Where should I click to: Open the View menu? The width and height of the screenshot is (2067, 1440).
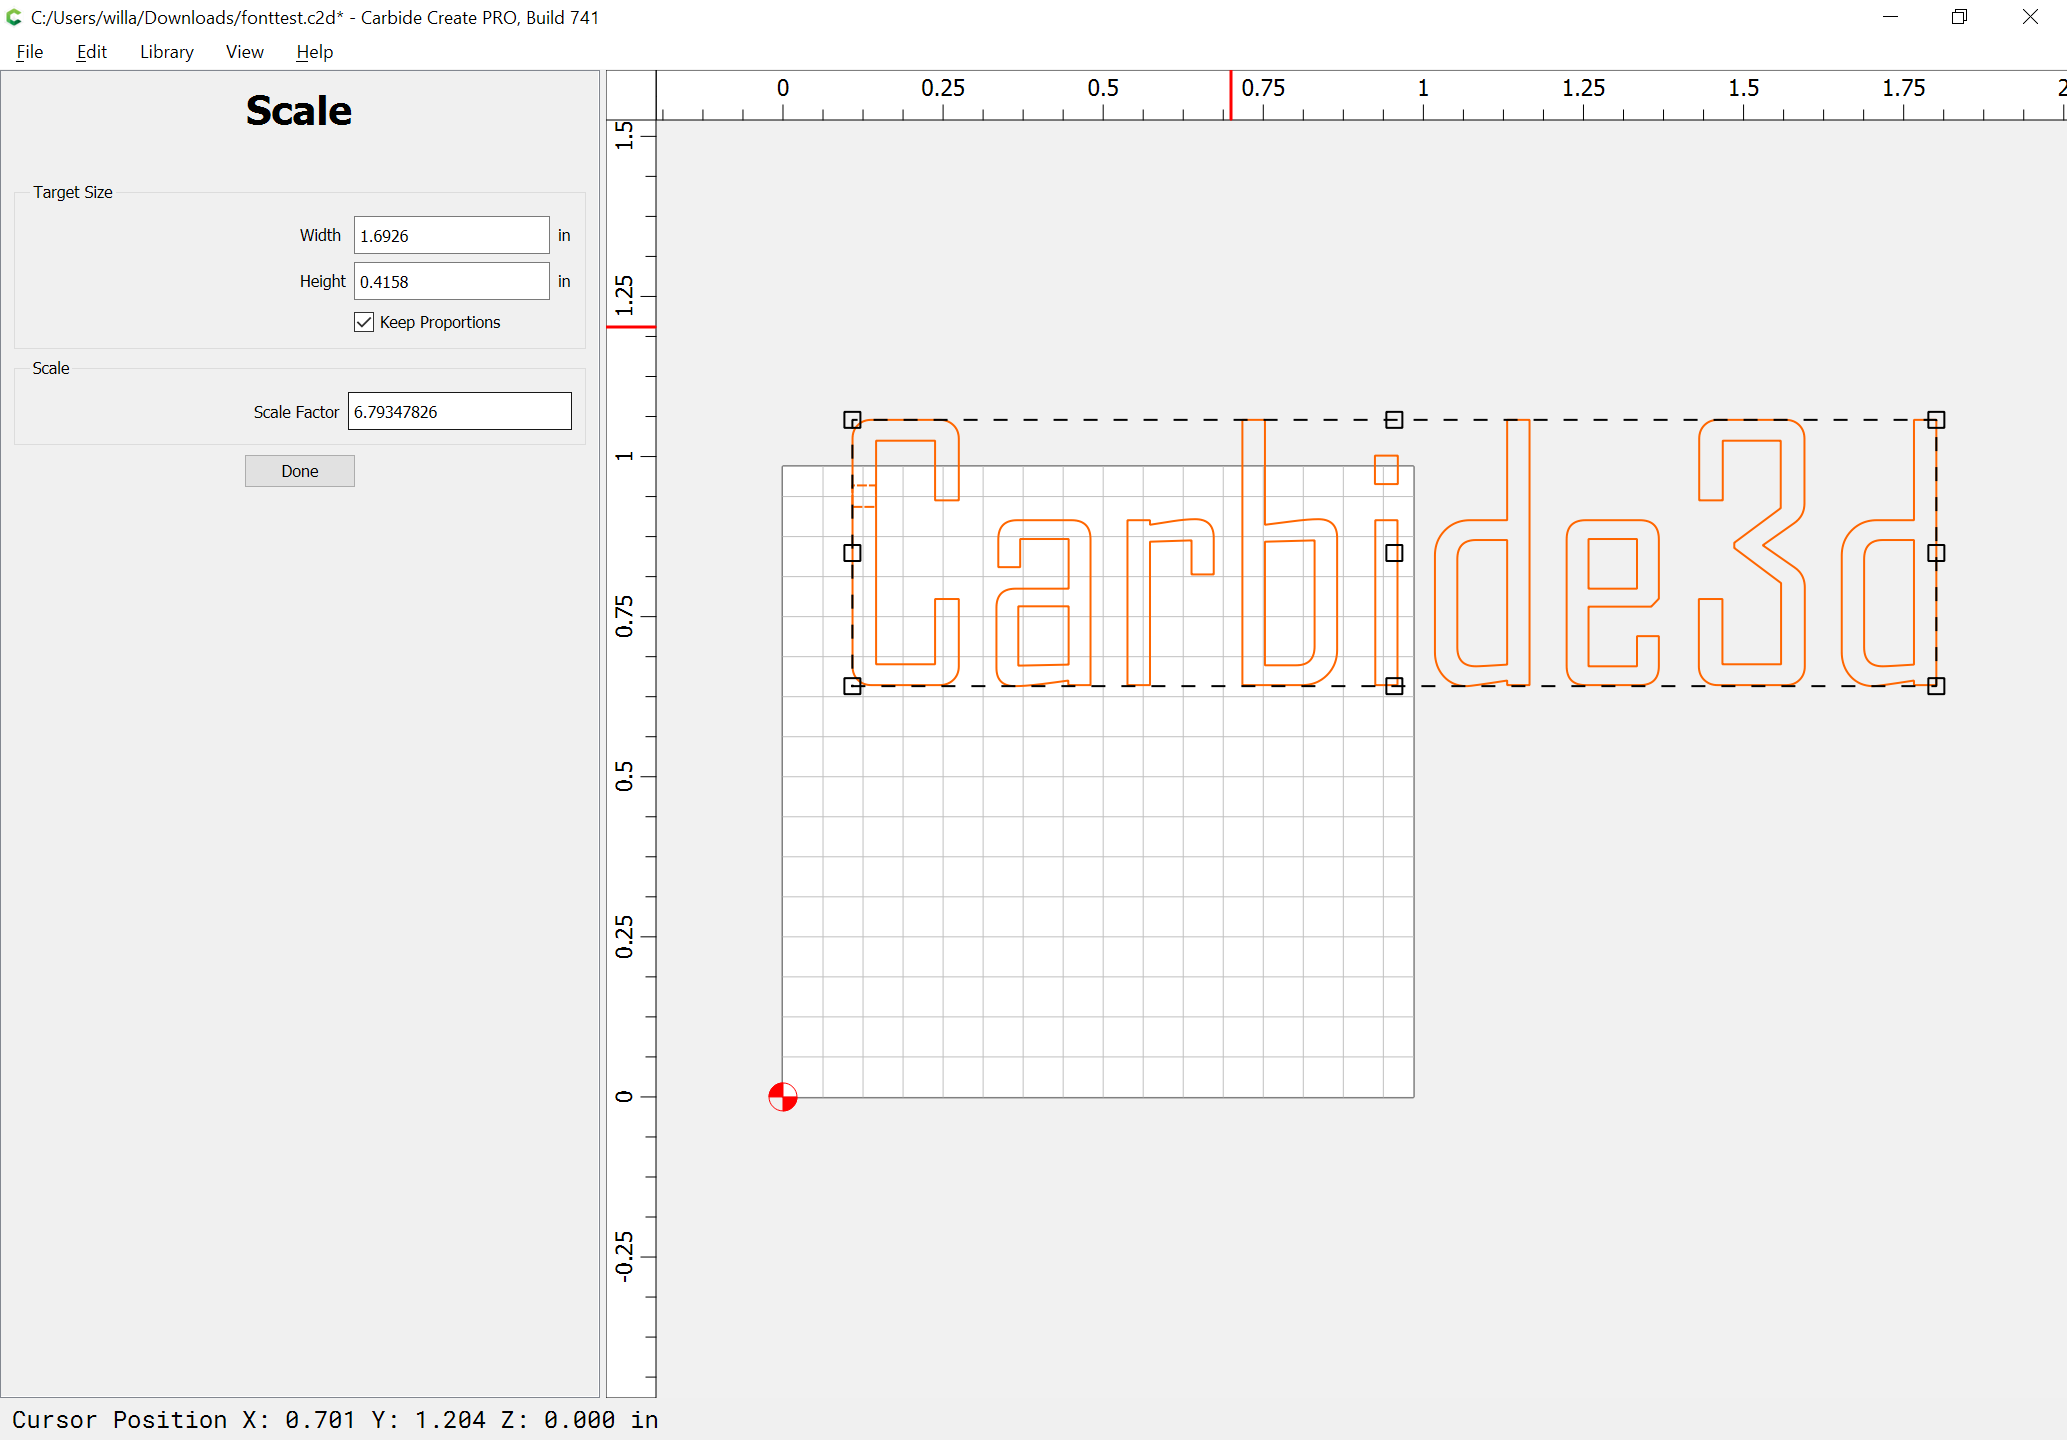click(x=244, y=52)
